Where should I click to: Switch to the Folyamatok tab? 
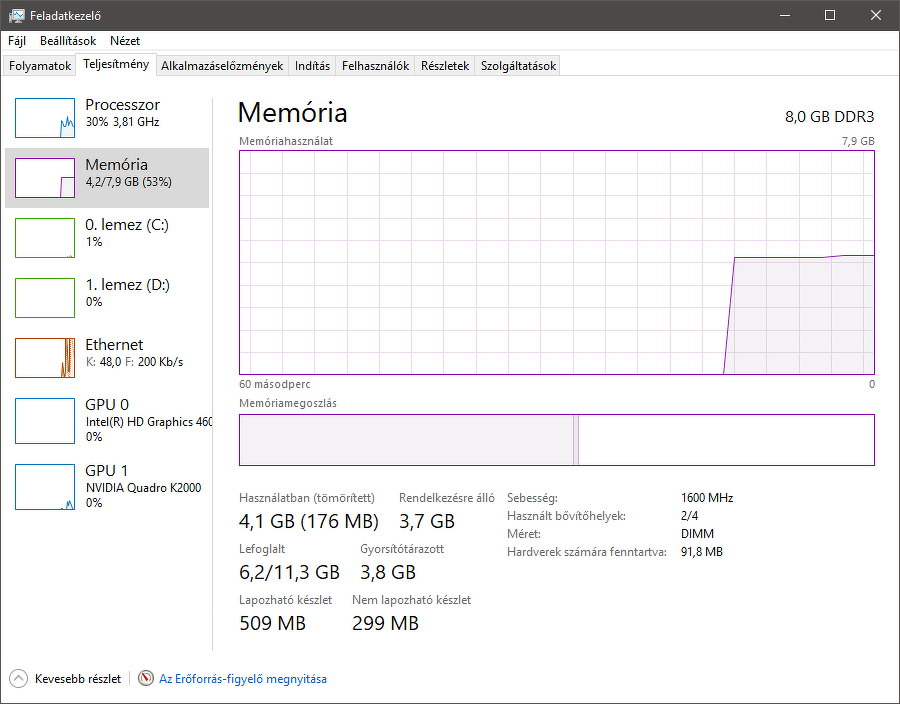coord(40,66)
